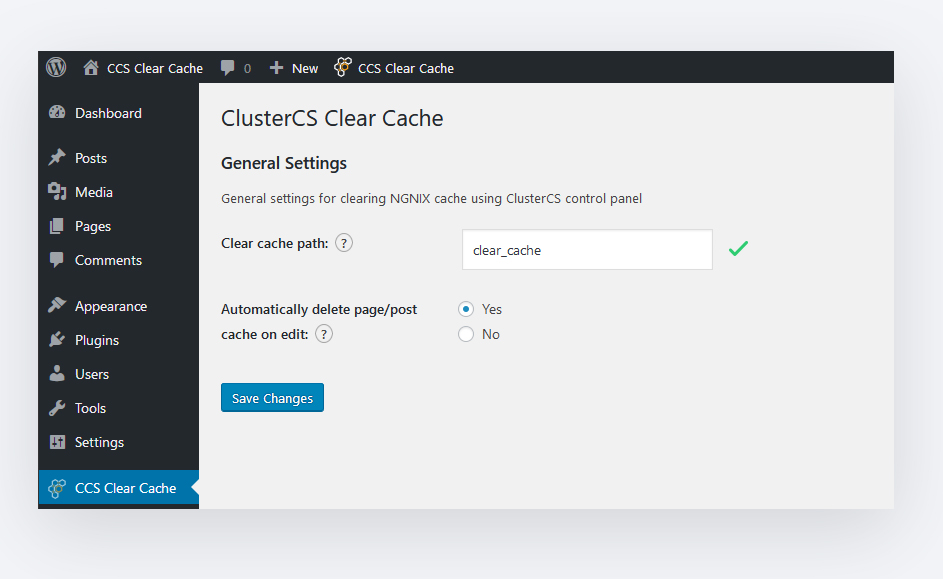Open the comments bubble icon in admin bar
Image resolution: width=943 pixels, height=579 pixels.
coord(227,68)
